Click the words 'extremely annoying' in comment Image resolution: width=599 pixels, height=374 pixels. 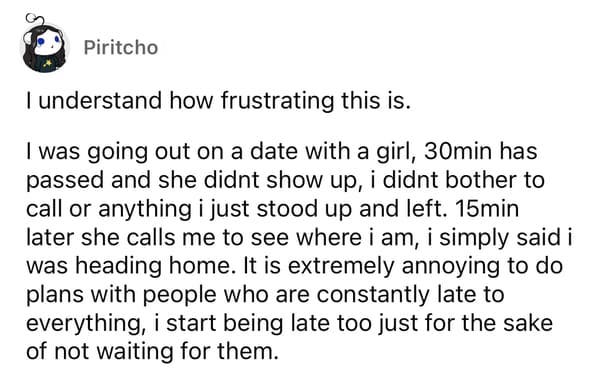coord(394,266)
